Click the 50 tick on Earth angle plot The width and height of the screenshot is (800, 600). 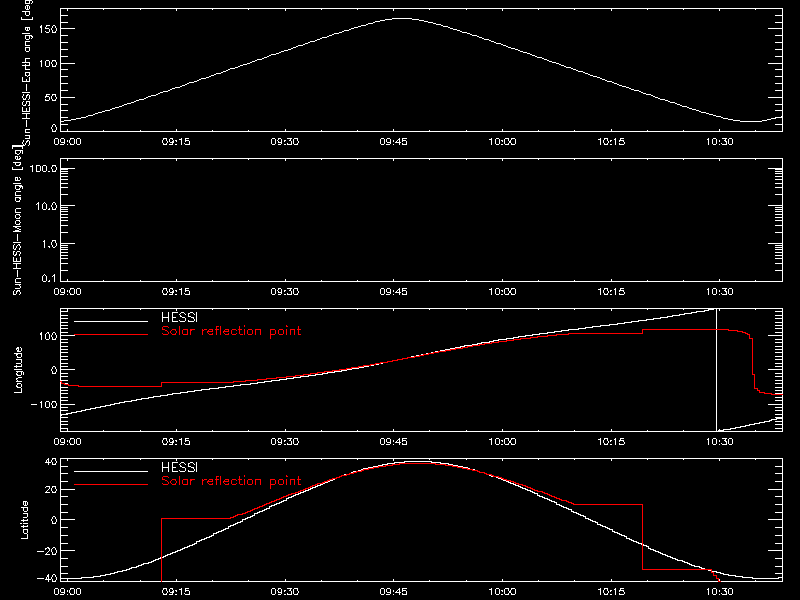coord(51,97)
